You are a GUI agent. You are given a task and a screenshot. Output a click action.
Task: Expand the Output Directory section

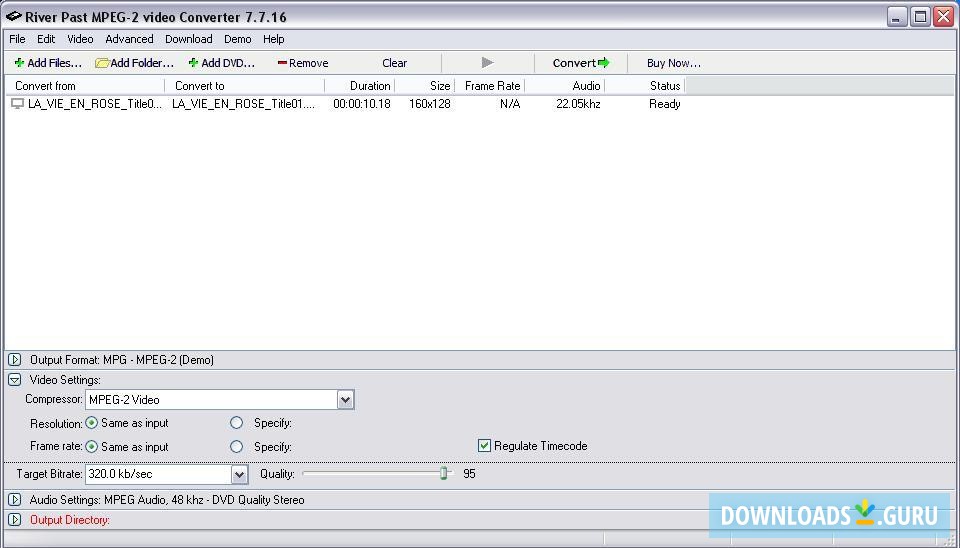[15, 520]
